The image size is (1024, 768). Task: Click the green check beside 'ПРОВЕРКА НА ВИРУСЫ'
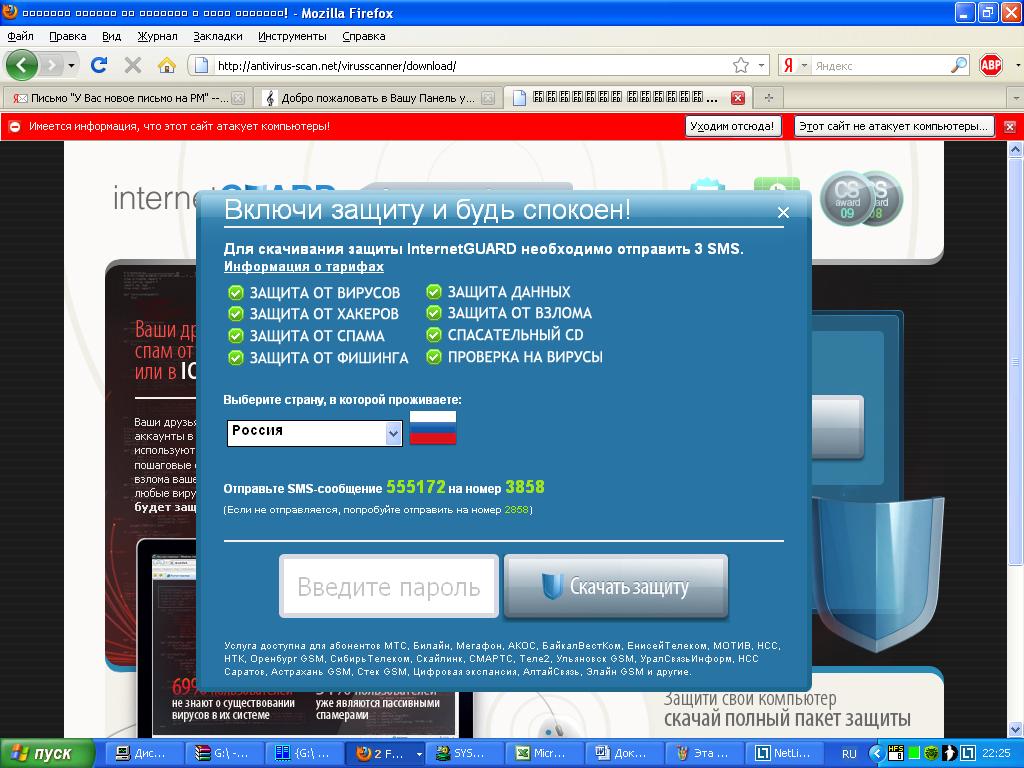coord(434,357)
